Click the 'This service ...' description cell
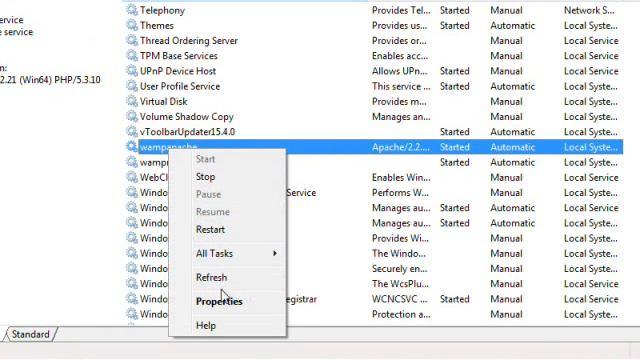640x360 pixels. point(401,86)
